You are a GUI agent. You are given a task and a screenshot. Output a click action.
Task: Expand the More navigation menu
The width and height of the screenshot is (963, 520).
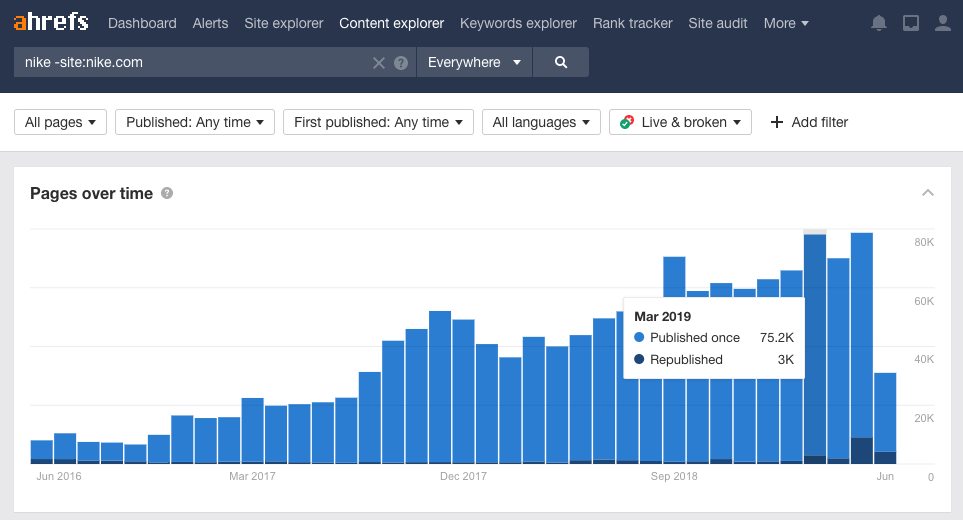tap(786, 23)
